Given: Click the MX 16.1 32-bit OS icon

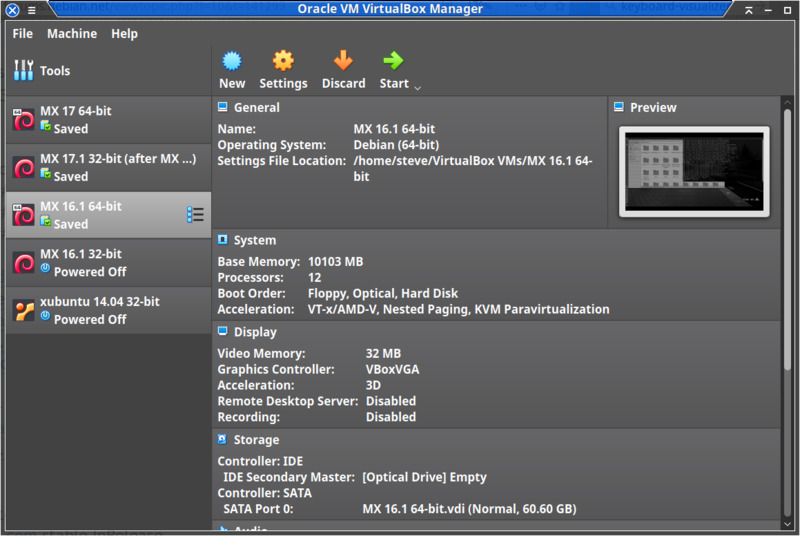Looking at the screenshot, I should tap(24, 263).
